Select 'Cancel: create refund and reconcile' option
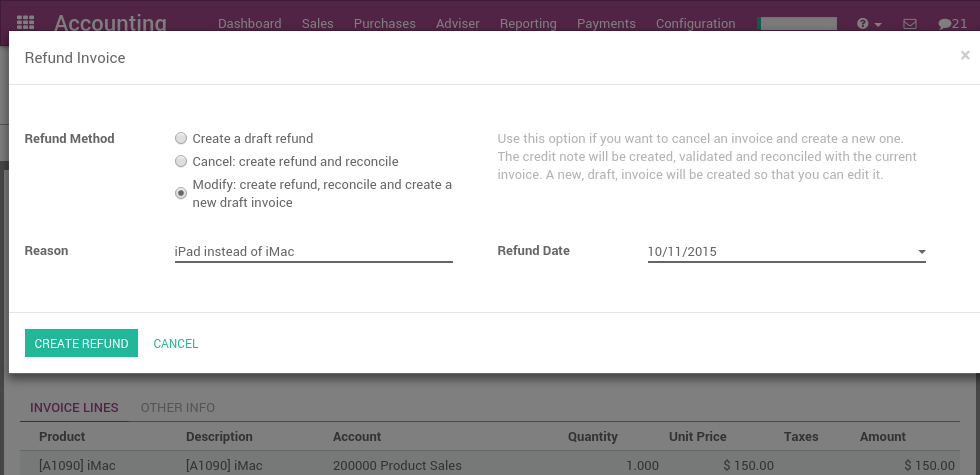Screen dimensions: 980x475 tap(181, 161)
